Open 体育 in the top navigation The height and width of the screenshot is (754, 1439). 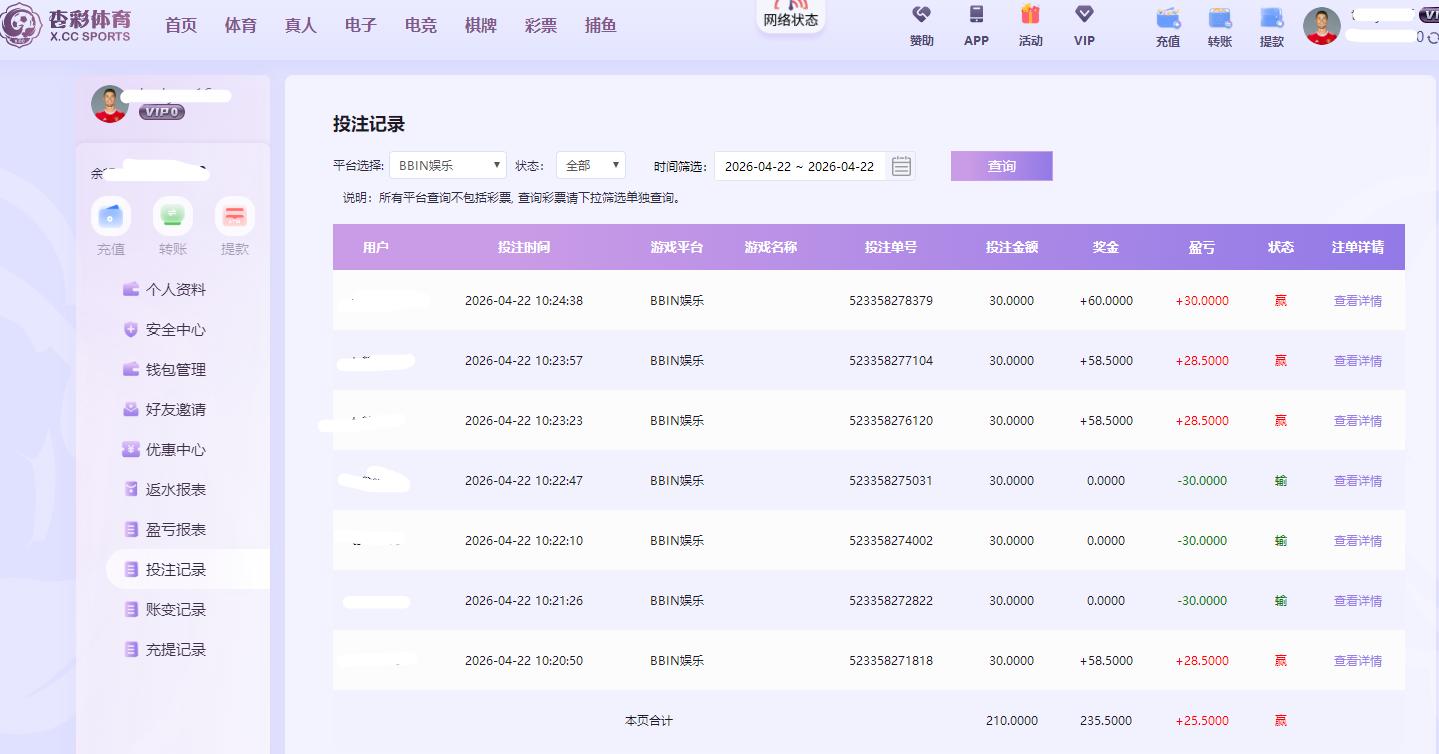(241, 26)
